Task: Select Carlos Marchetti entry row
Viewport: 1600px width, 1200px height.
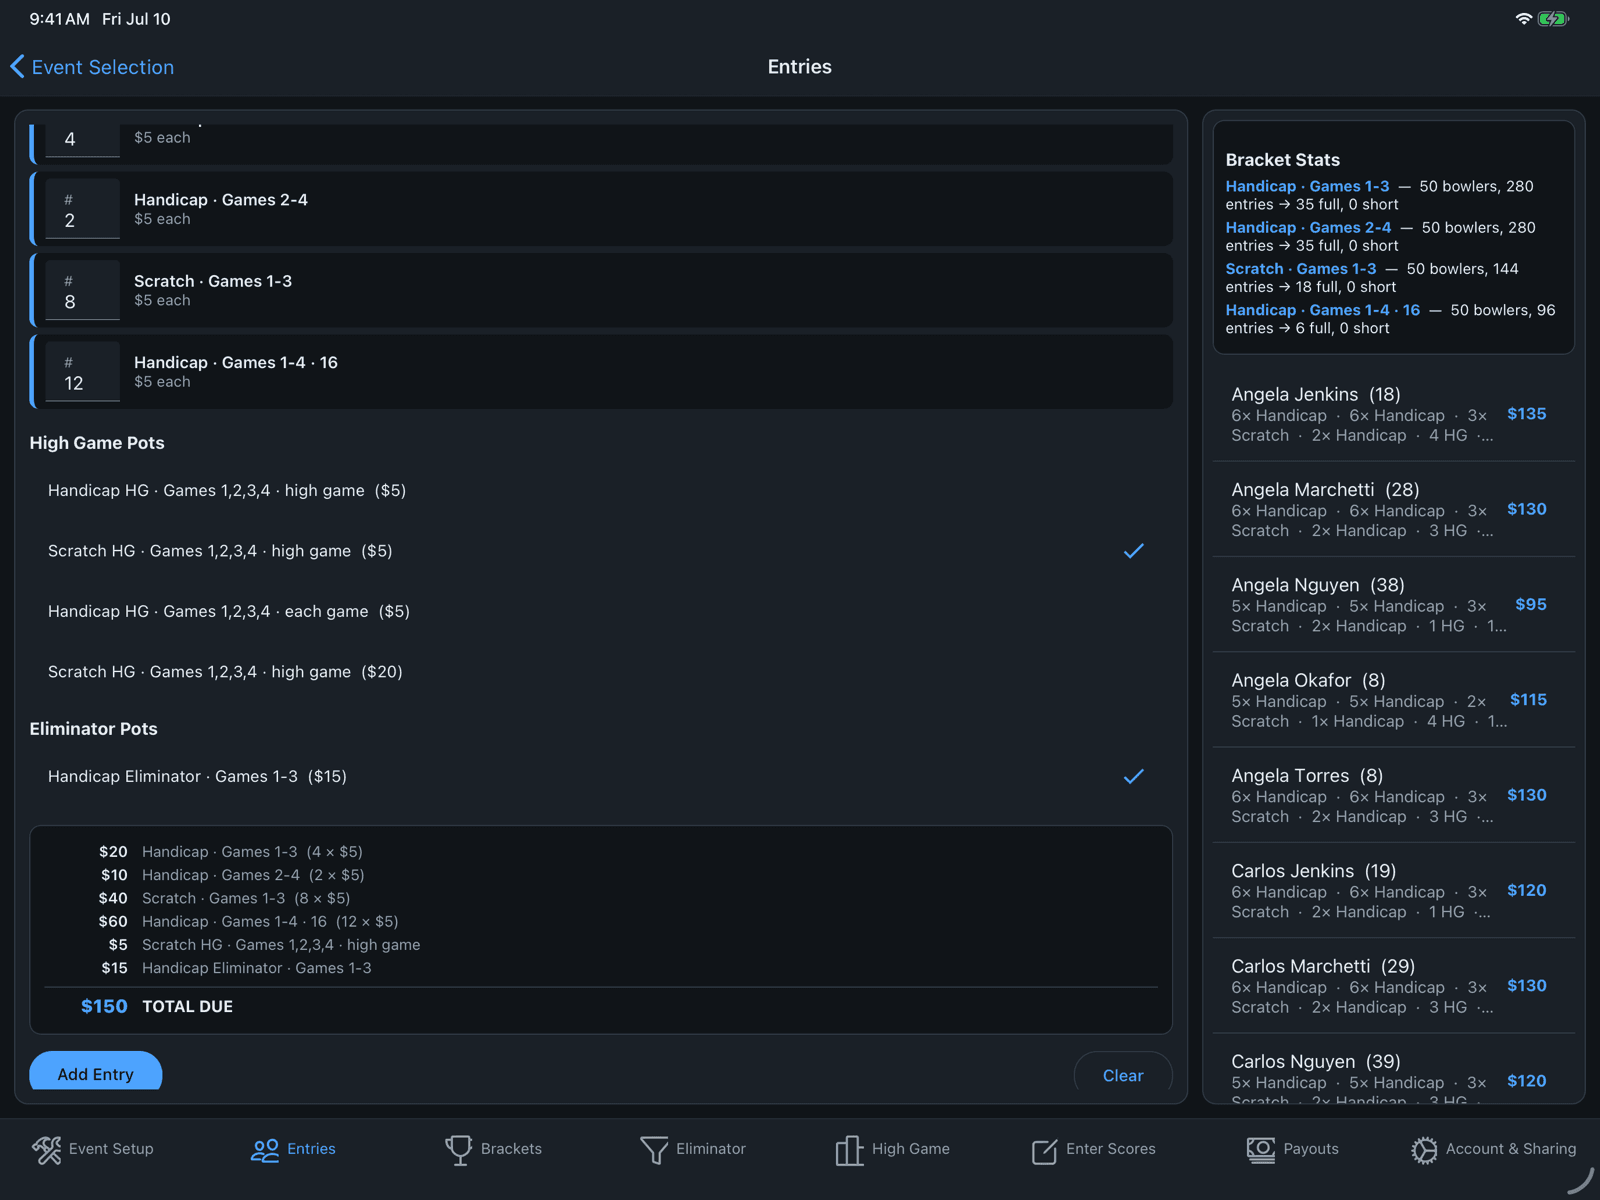Action: coord(1394,986)
